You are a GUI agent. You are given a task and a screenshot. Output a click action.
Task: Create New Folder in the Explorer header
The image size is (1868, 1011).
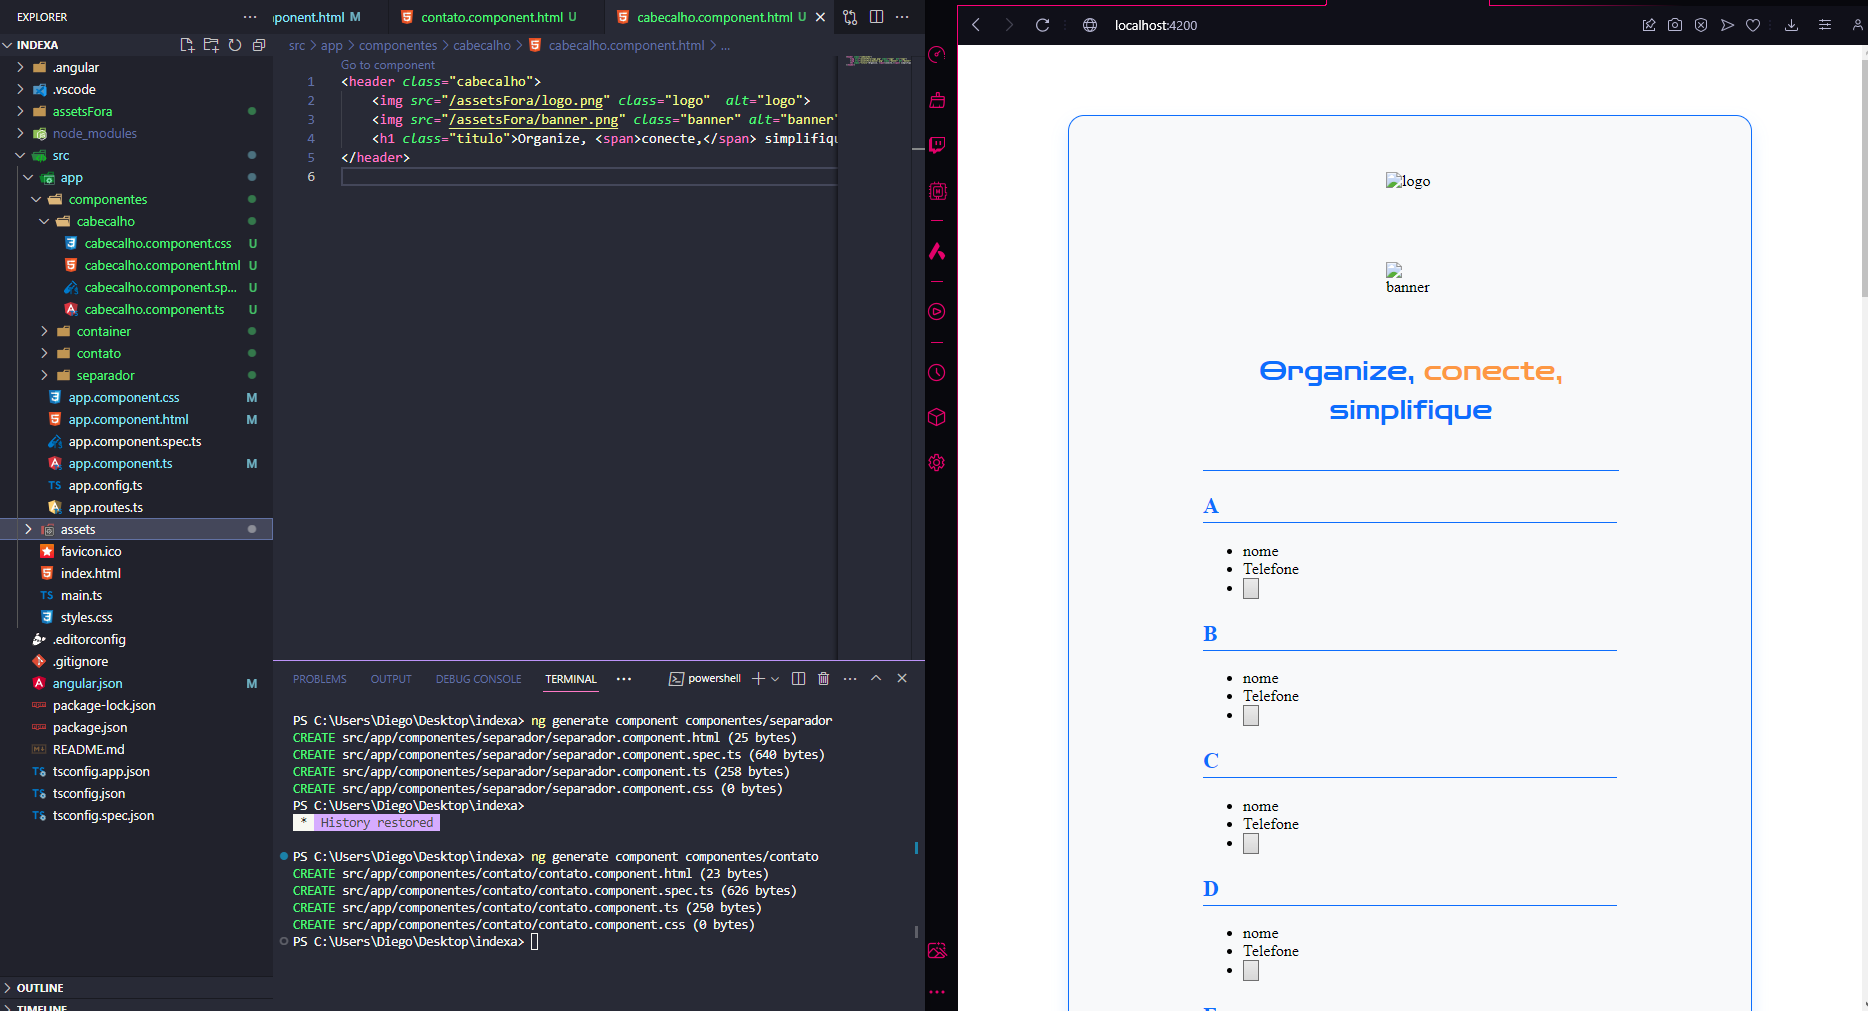(x=211, y=45)
